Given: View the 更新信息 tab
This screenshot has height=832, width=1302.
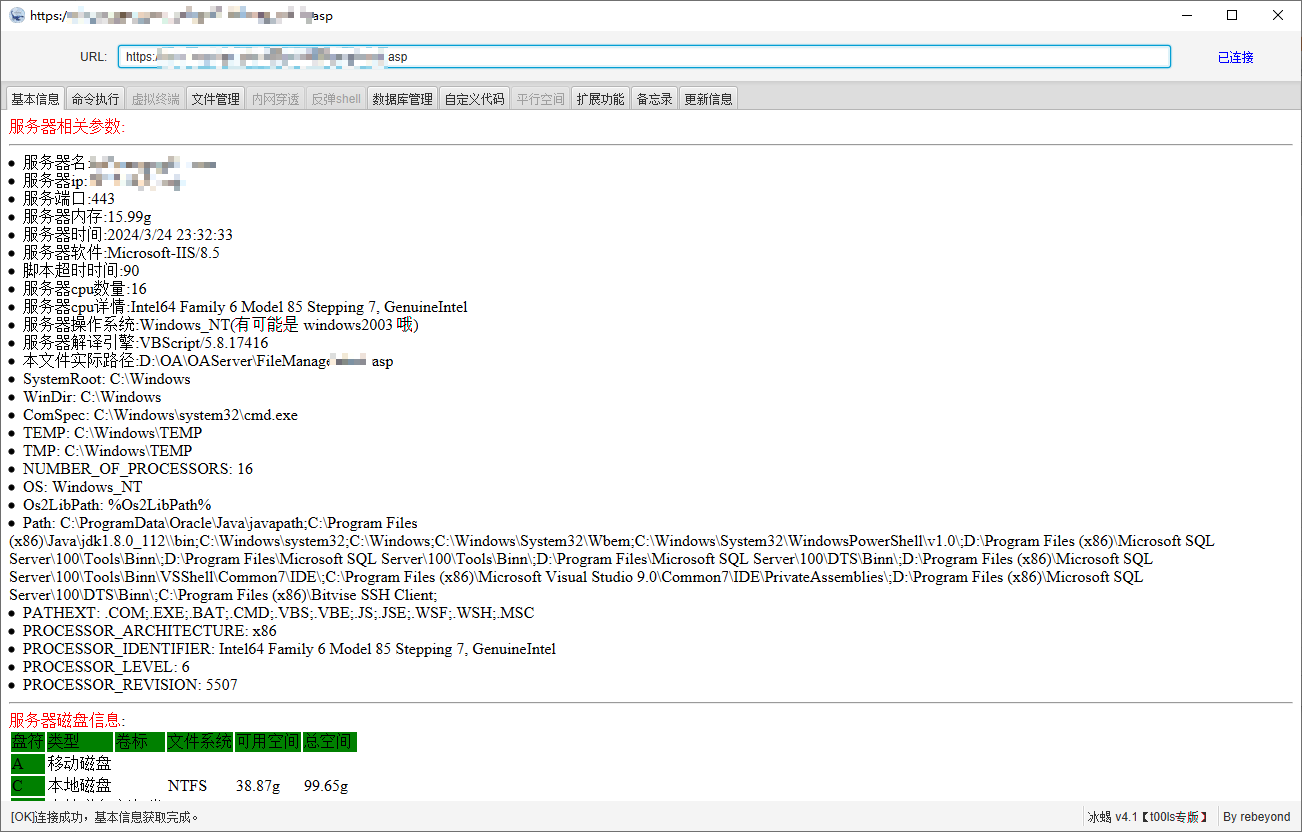Looking at the screenshot, I should point(708,99).
